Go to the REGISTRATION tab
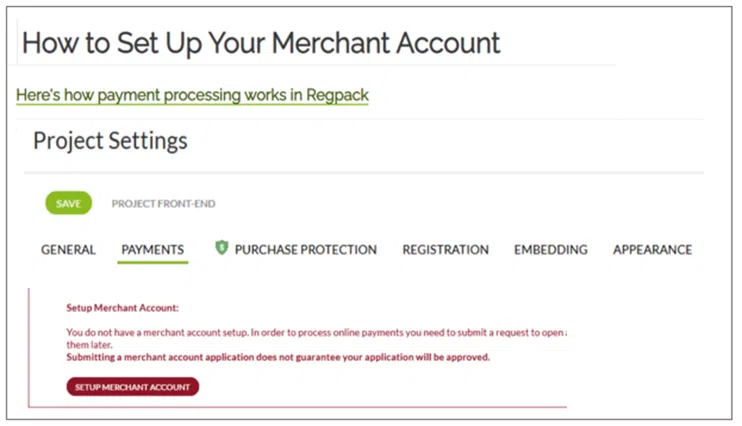 tap(445, 250)
